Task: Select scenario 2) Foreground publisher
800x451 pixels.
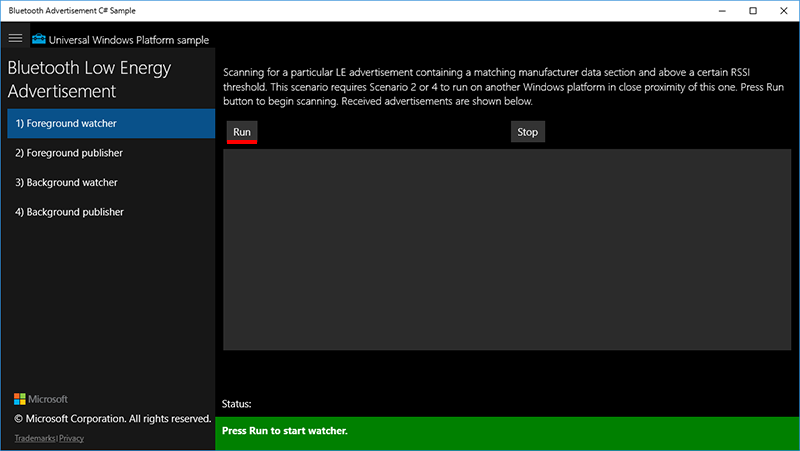Action: coord(111,153)
